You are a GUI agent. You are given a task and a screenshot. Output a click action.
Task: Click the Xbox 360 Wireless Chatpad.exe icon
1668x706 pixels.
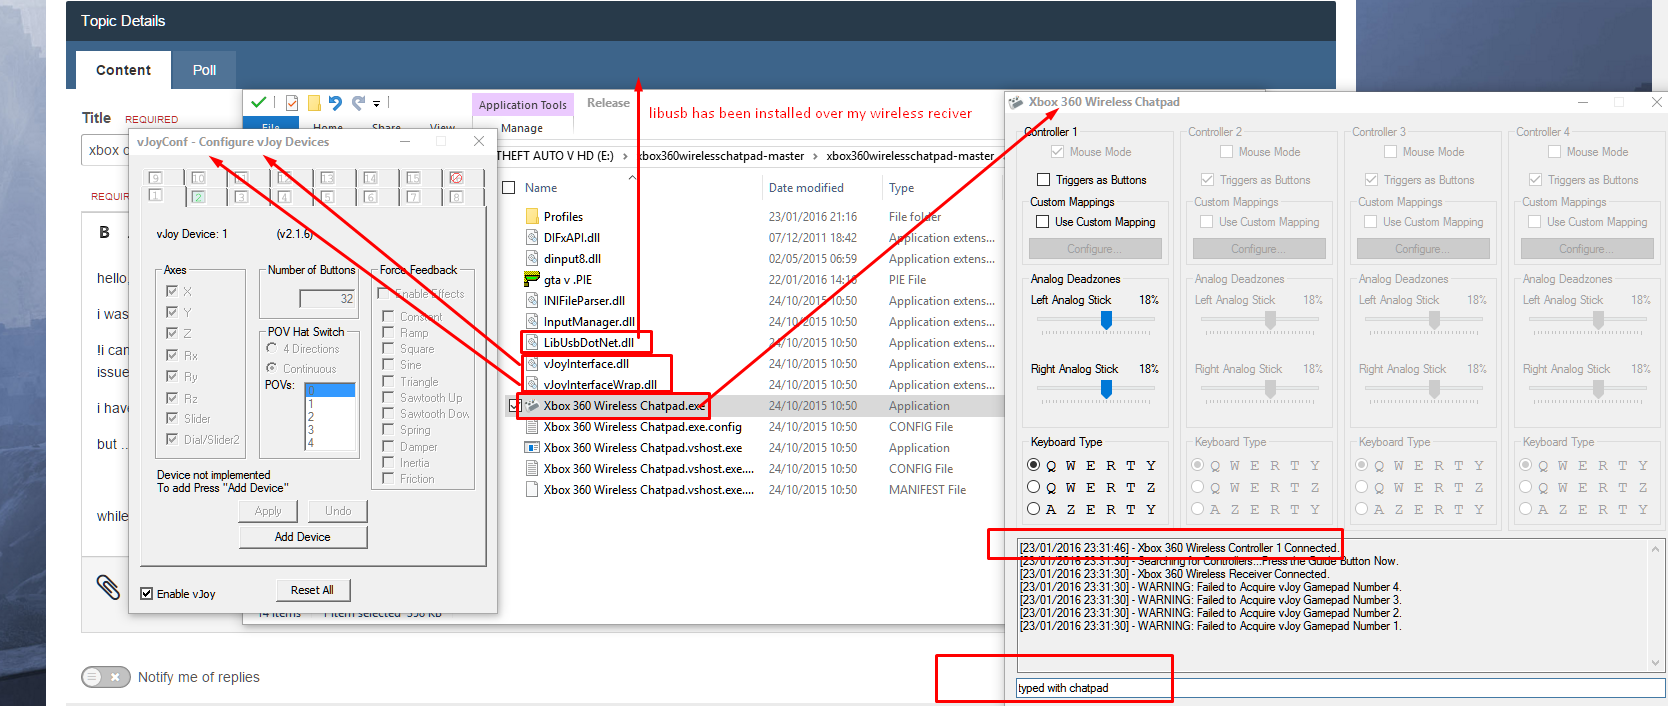tap(532, 406)
